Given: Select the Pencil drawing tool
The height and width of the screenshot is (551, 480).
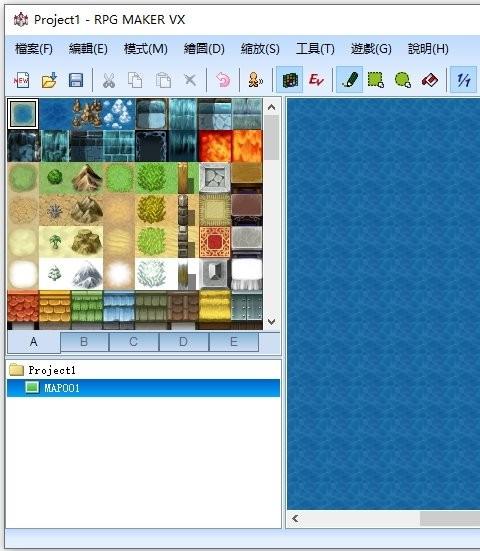Looking at the screenshot, I should tap(349, 80).
